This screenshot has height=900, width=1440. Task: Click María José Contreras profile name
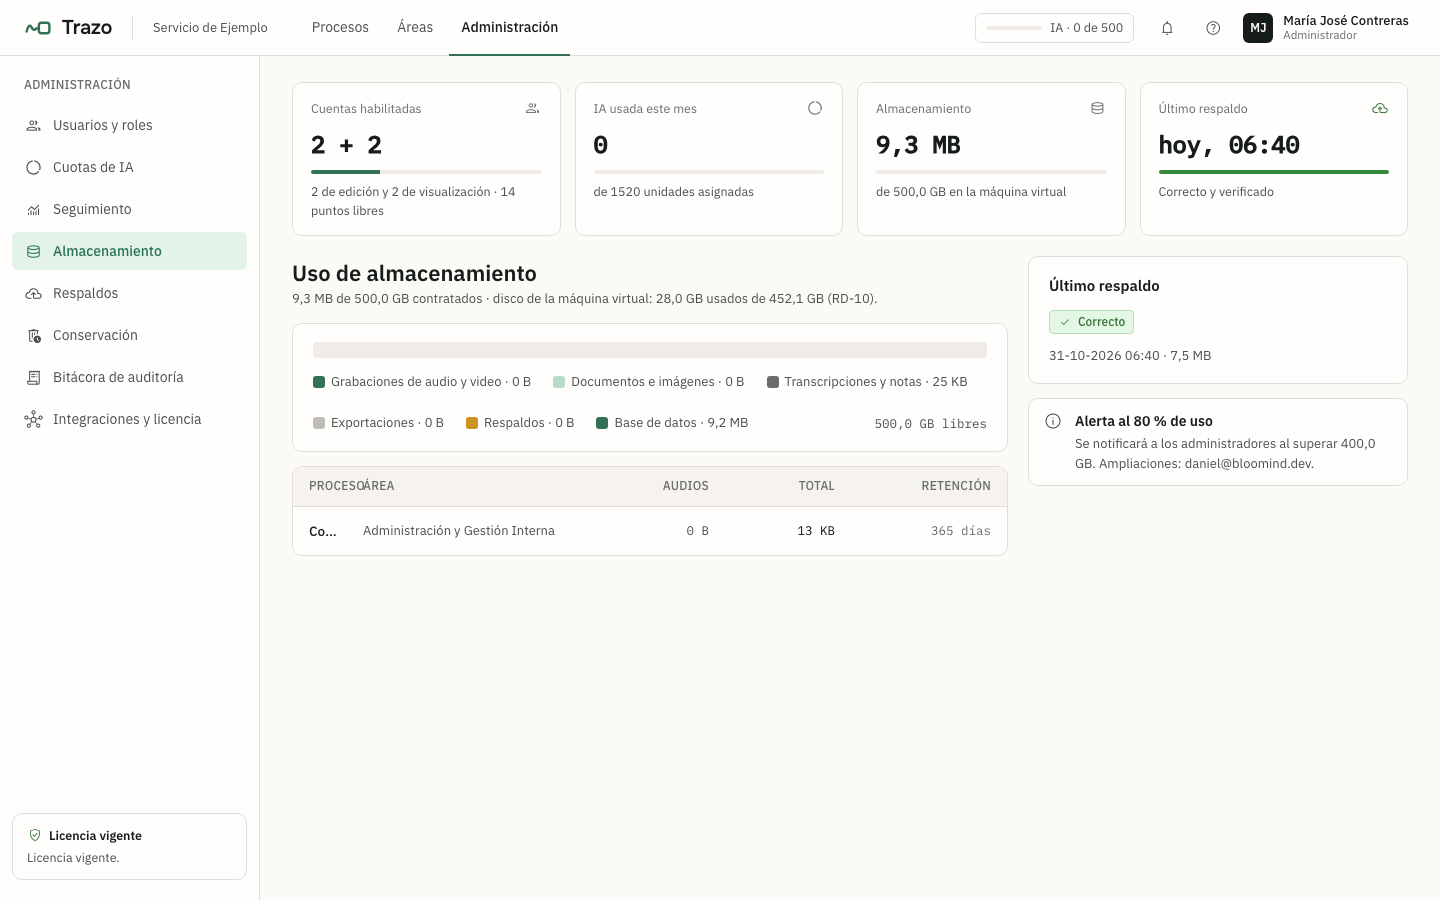point(1345,20)
